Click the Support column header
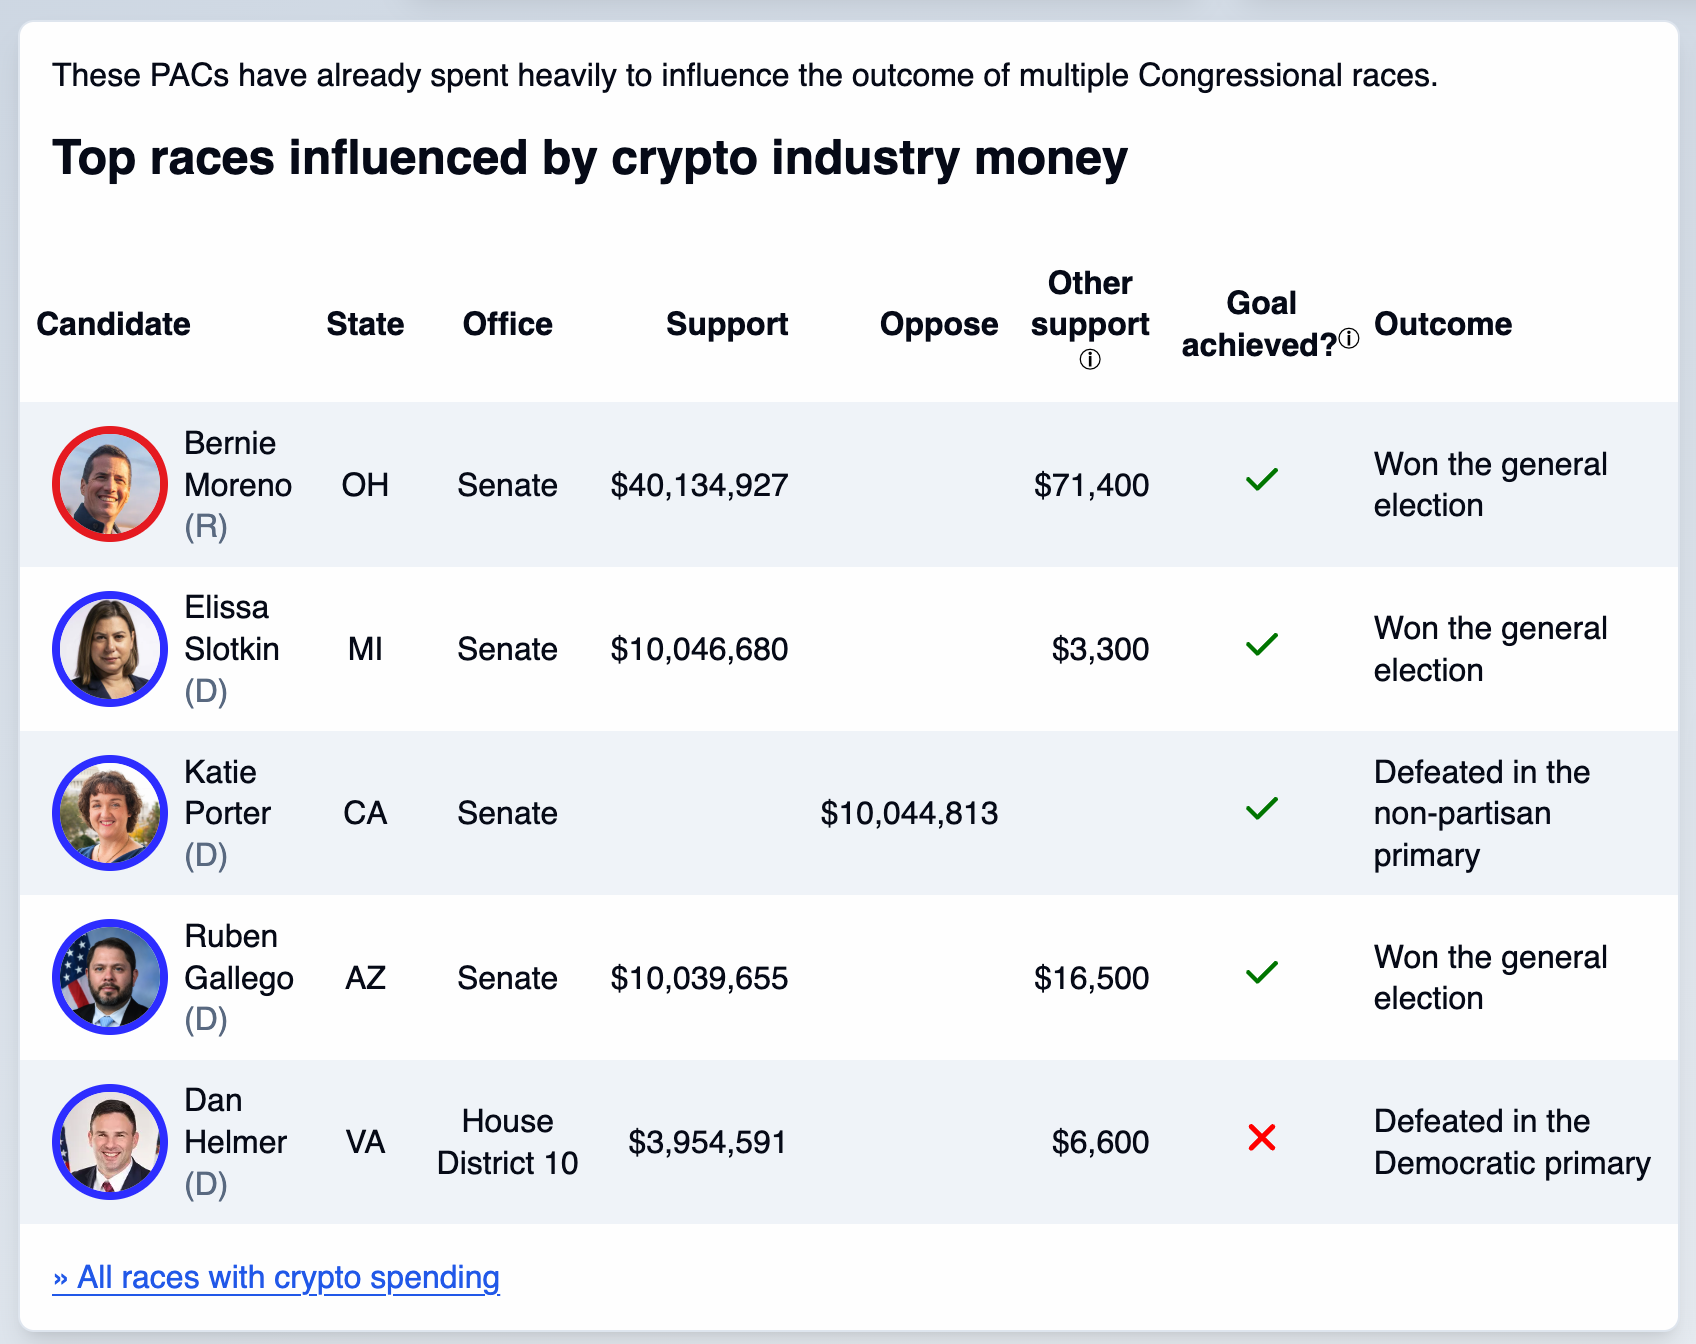This screenshot has width=1696, height=1344. click(727, 324)
